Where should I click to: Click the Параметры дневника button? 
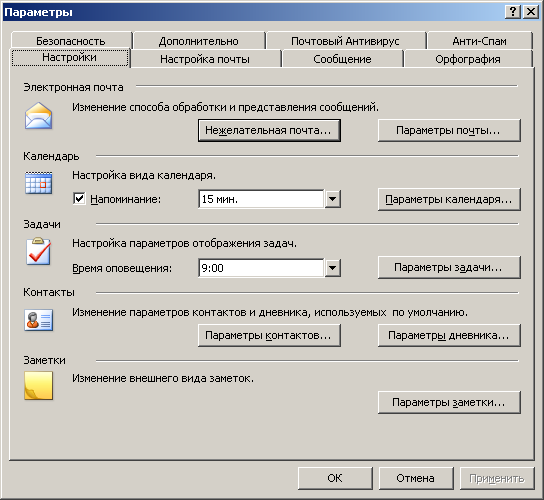[x=449, y=335]
